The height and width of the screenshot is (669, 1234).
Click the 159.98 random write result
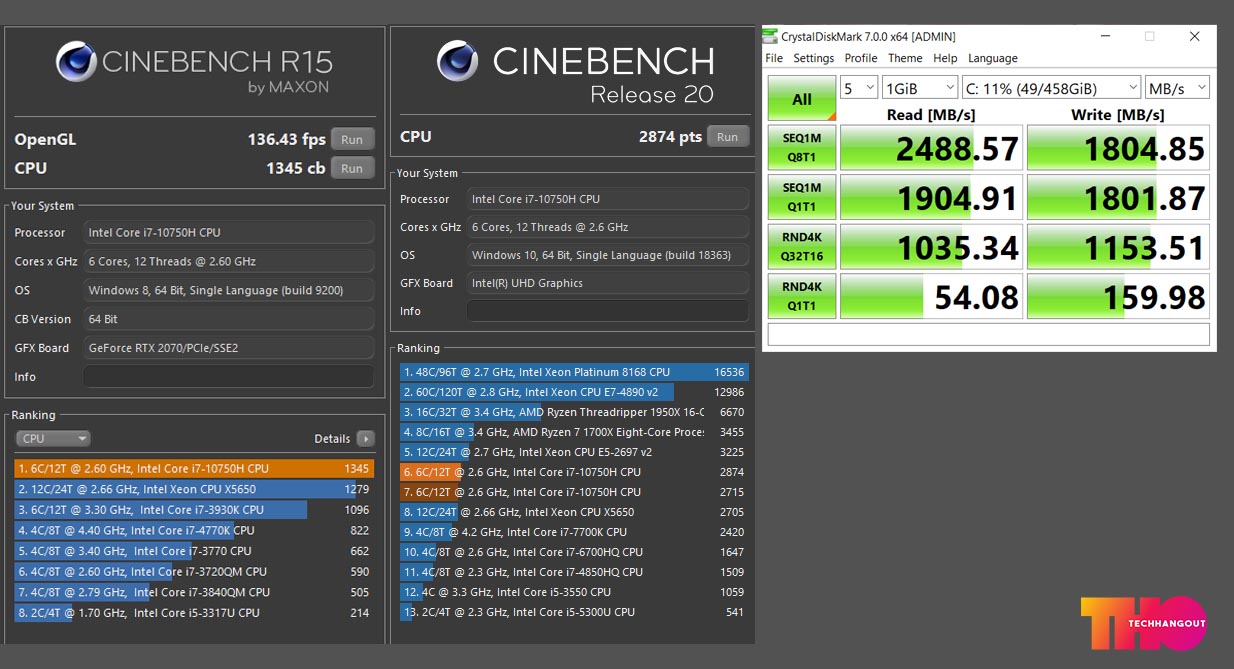(x=1118, y=296)
